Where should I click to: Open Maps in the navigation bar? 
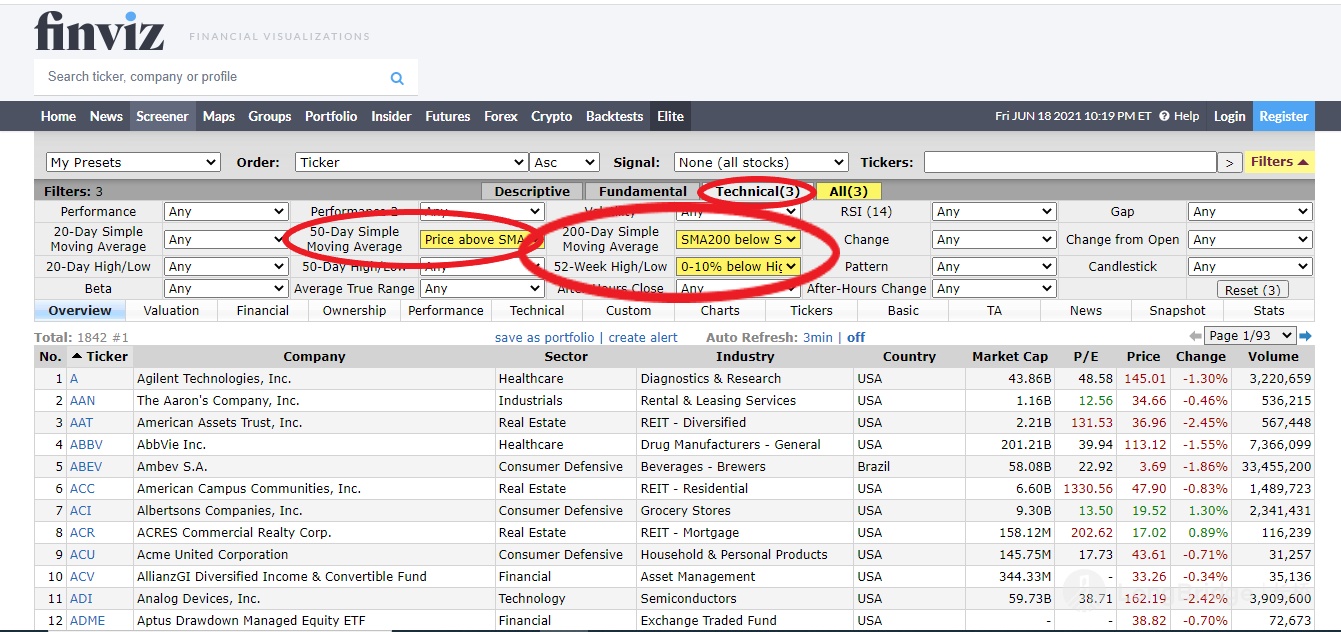pyautogui.click(x=218, y=116)
